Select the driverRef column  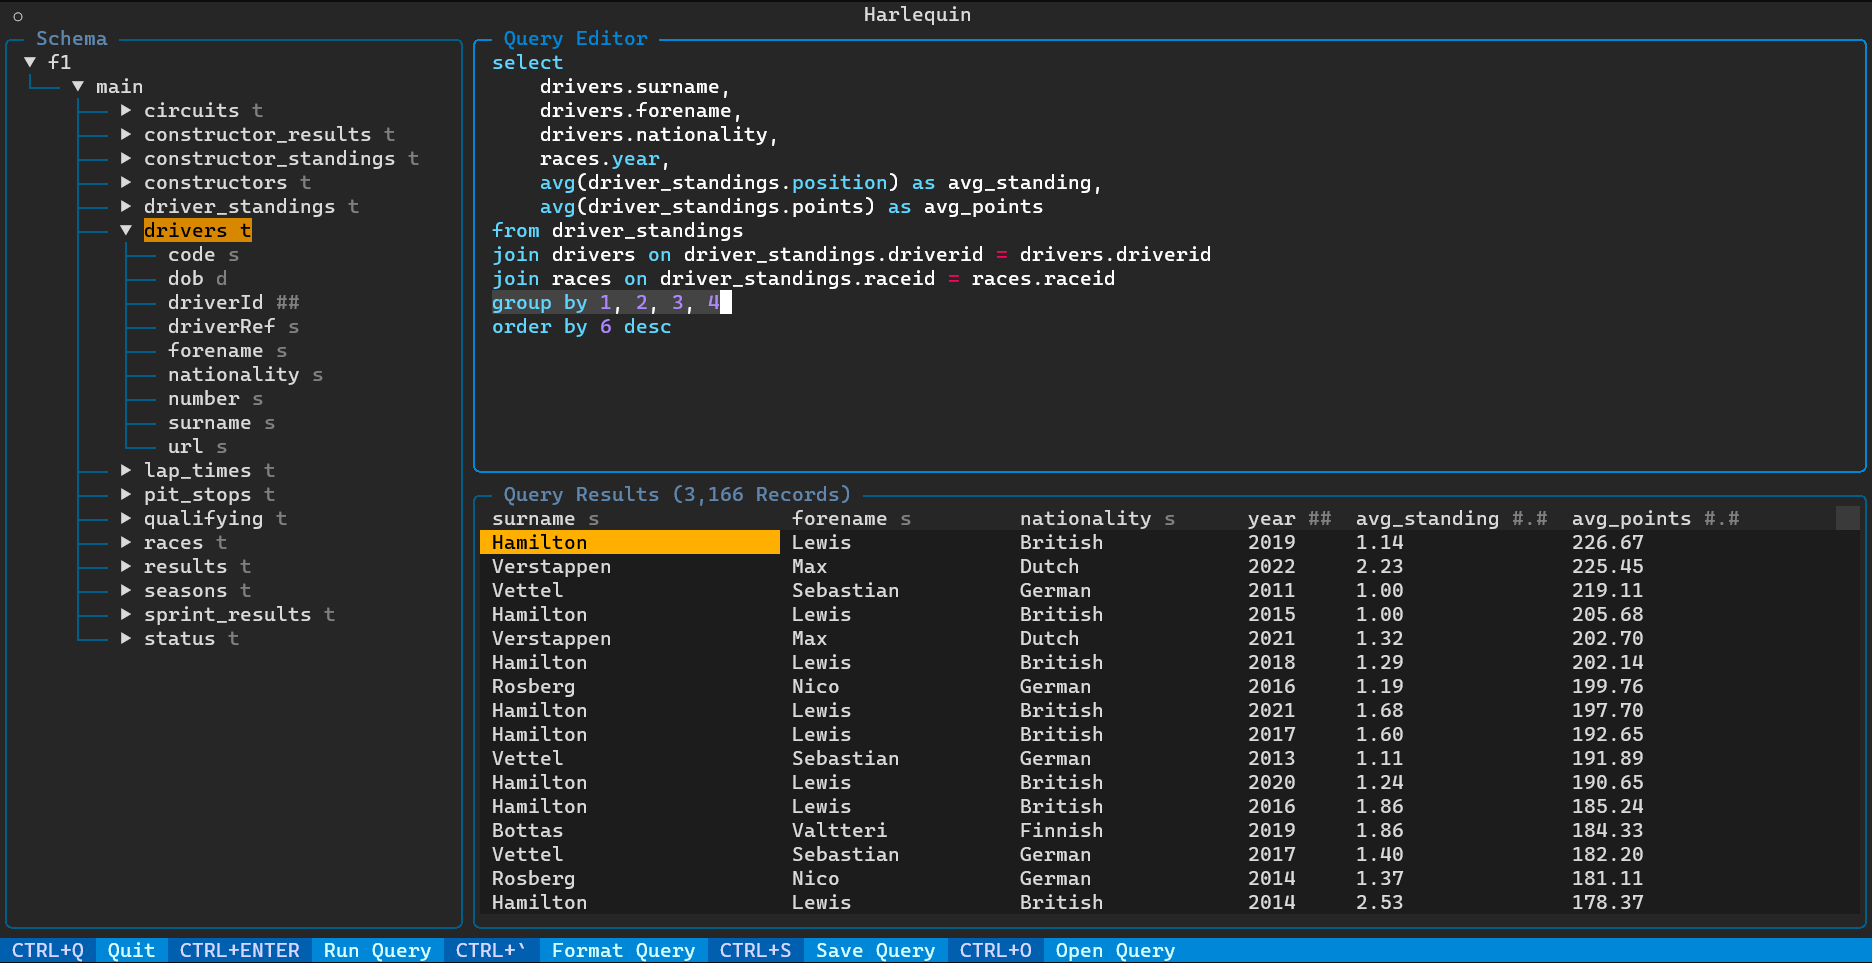pos(234,326)
